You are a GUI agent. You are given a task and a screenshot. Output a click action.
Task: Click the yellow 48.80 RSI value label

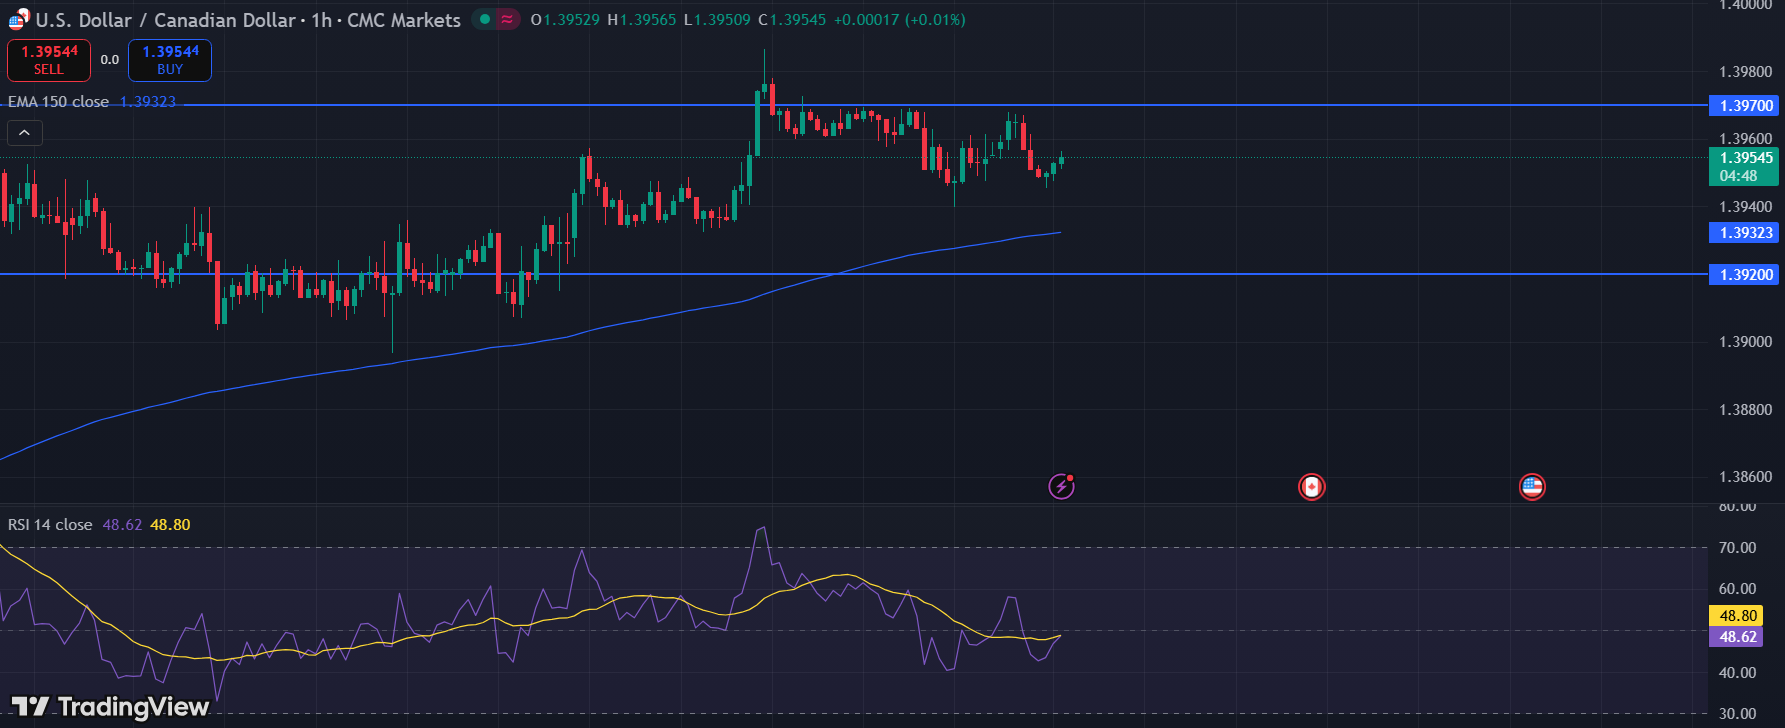pyautogui.click(x=1738, y=616)
